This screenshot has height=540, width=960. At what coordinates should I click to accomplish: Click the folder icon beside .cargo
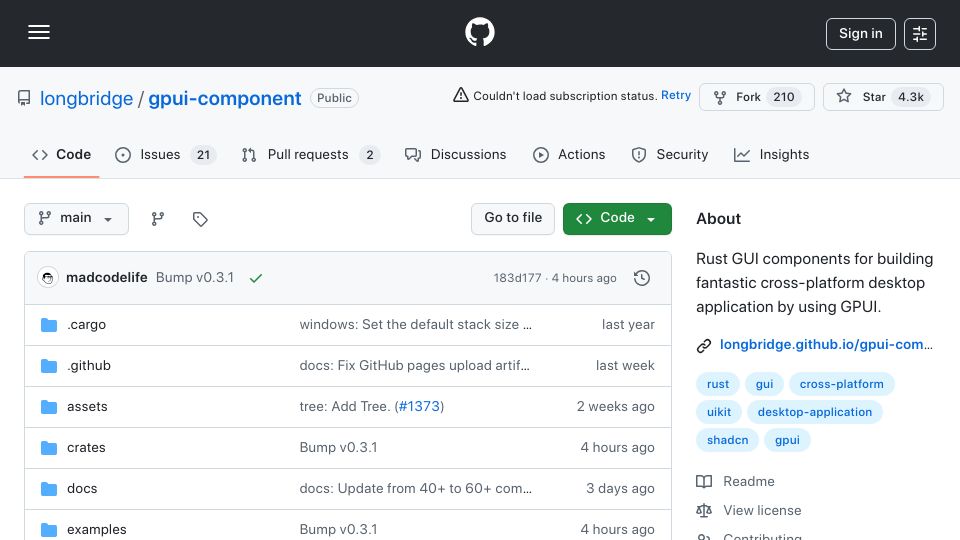pyautogui.click(x=49, y=324)
